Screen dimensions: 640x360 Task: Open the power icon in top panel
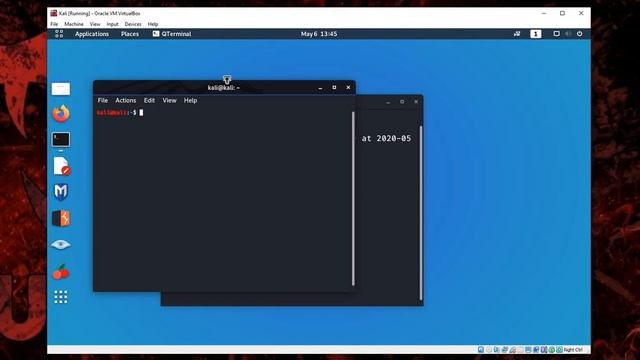pyautogui.click(x=580, y=34)
